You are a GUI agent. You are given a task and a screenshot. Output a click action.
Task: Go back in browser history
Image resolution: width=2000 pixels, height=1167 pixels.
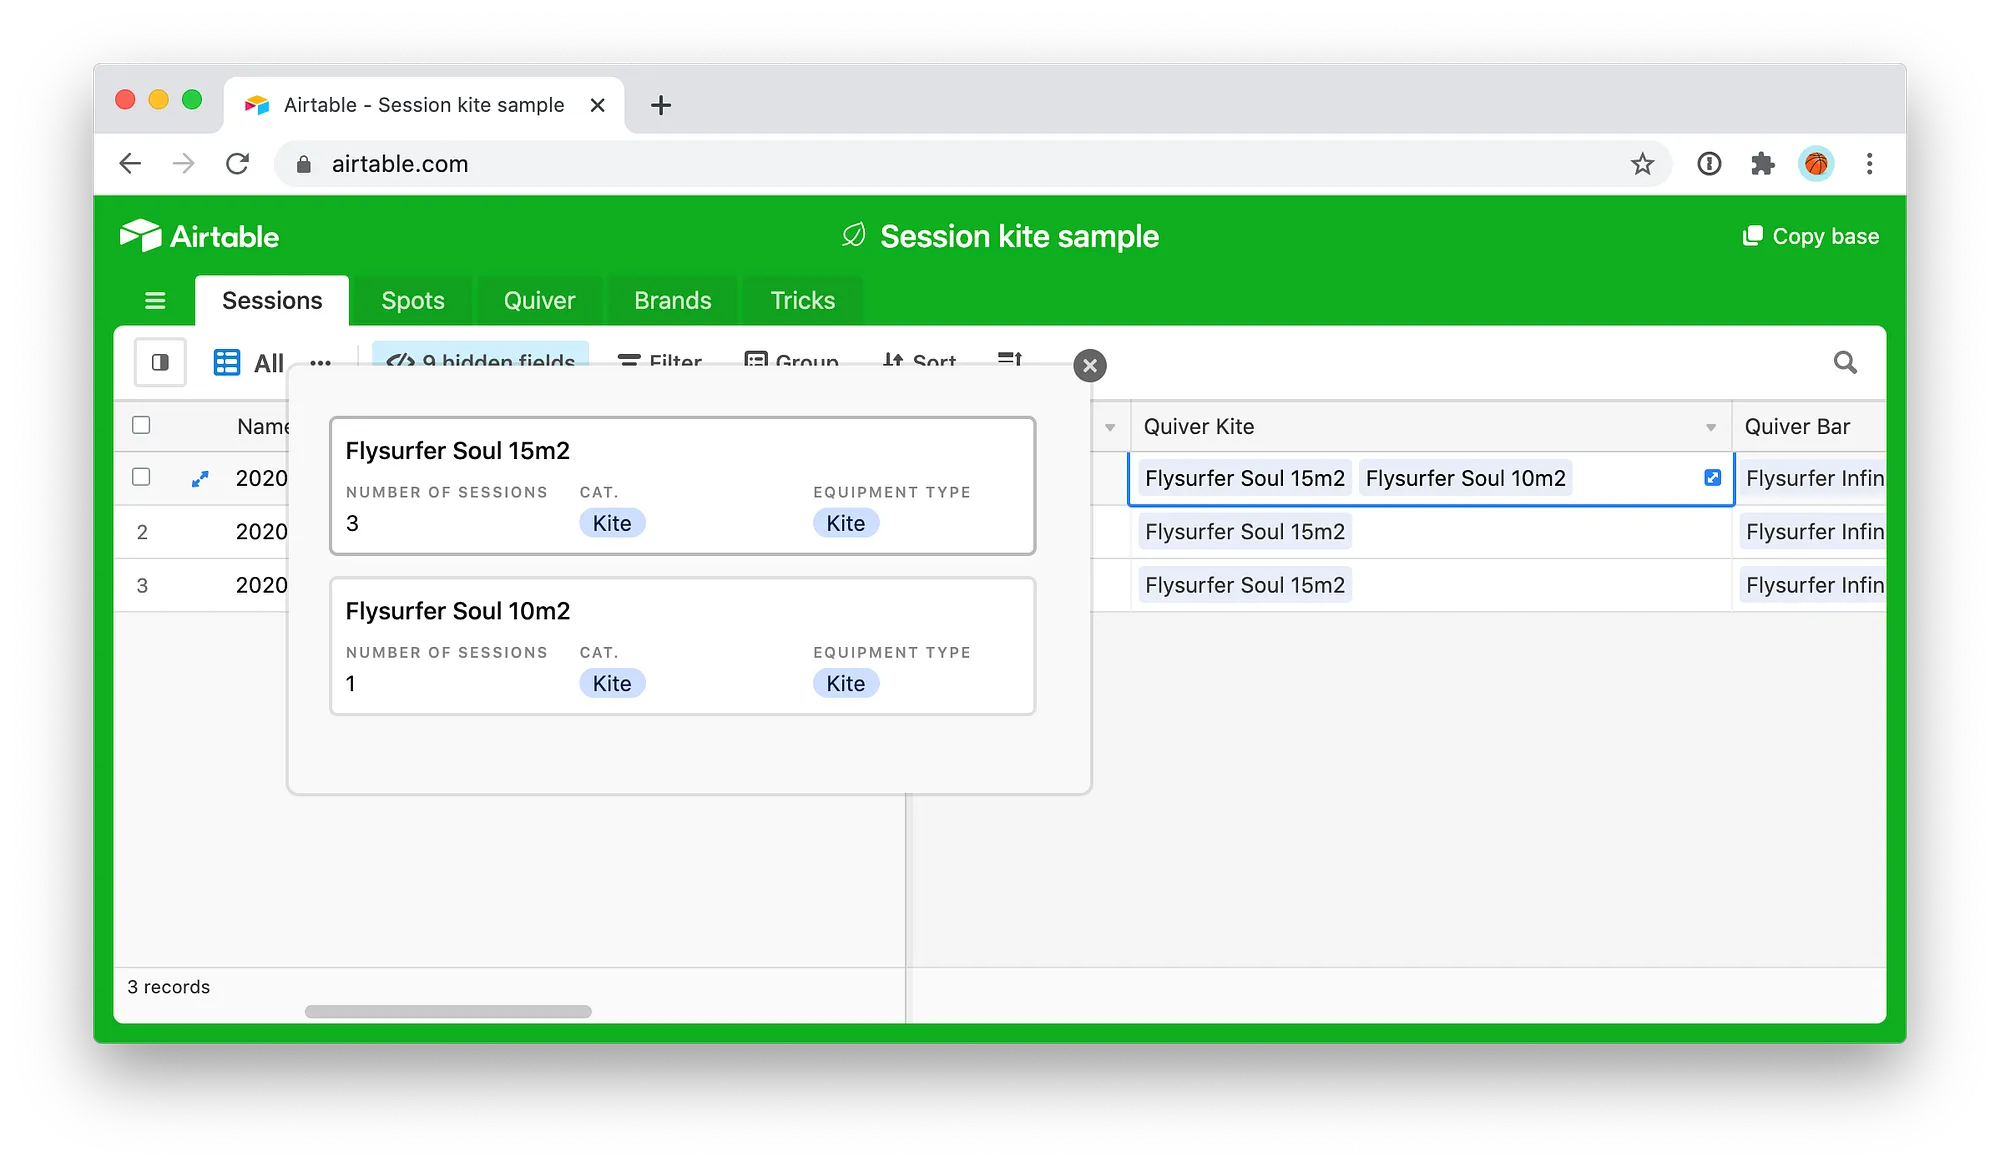click(130, 164)
